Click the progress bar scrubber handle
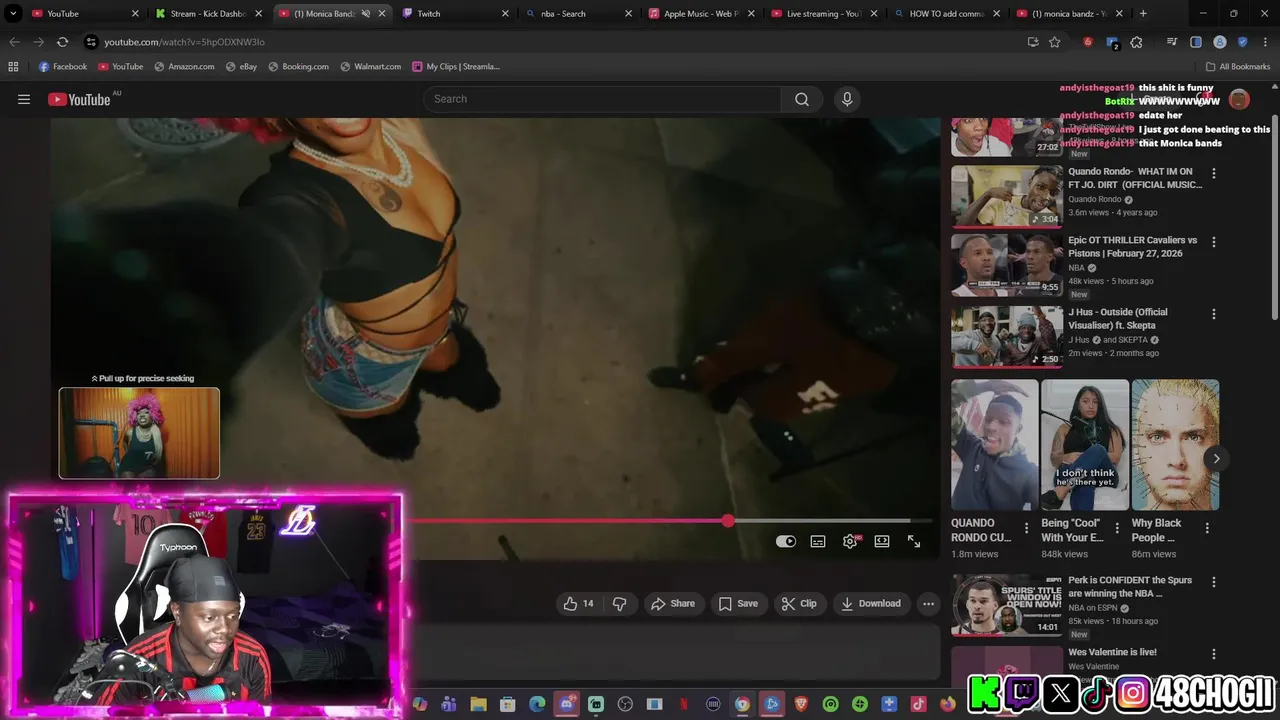 point(728,520)
